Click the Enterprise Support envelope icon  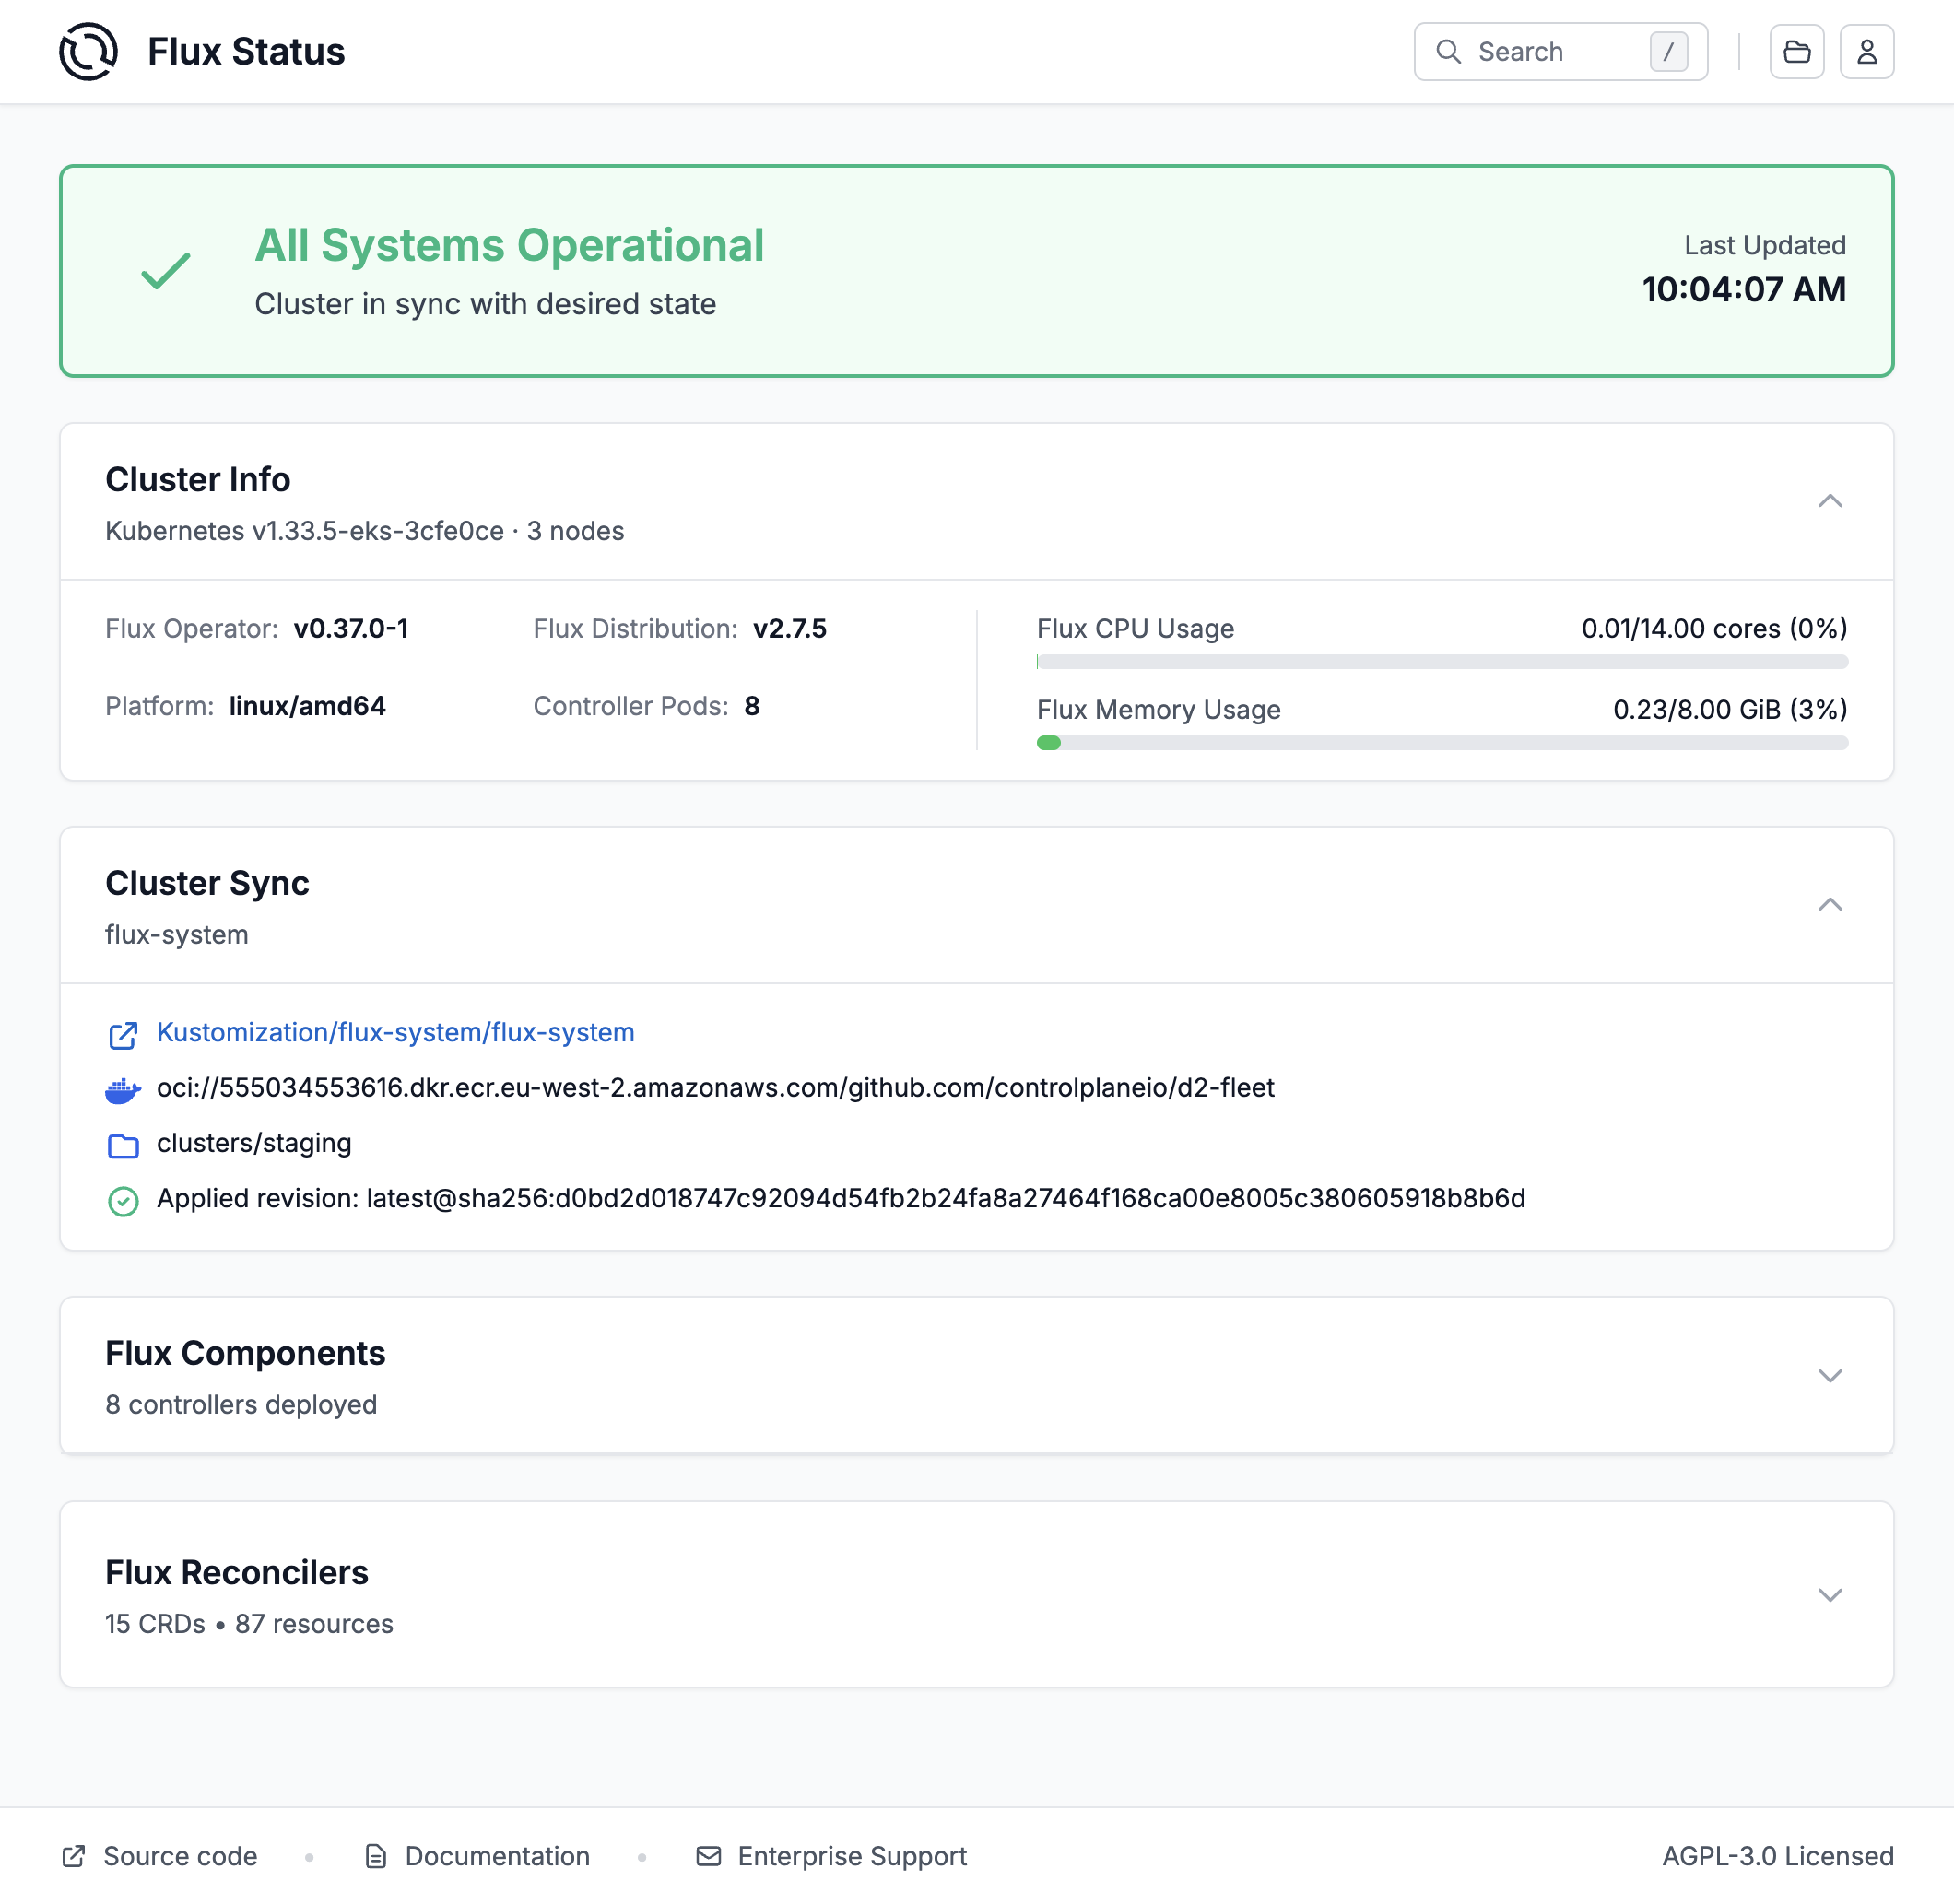pos(707,1856)
